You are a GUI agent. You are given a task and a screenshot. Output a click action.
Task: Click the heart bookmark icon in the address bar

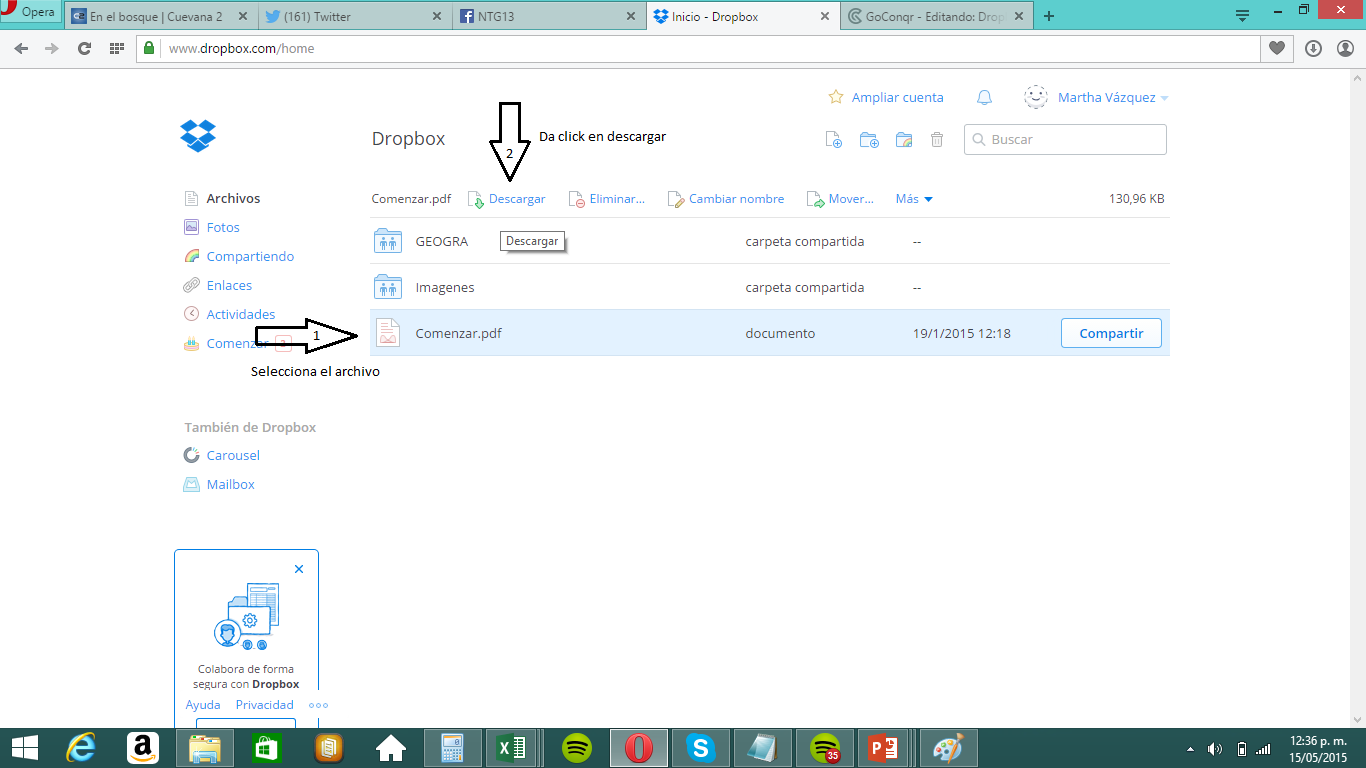tap(1277, 48)
